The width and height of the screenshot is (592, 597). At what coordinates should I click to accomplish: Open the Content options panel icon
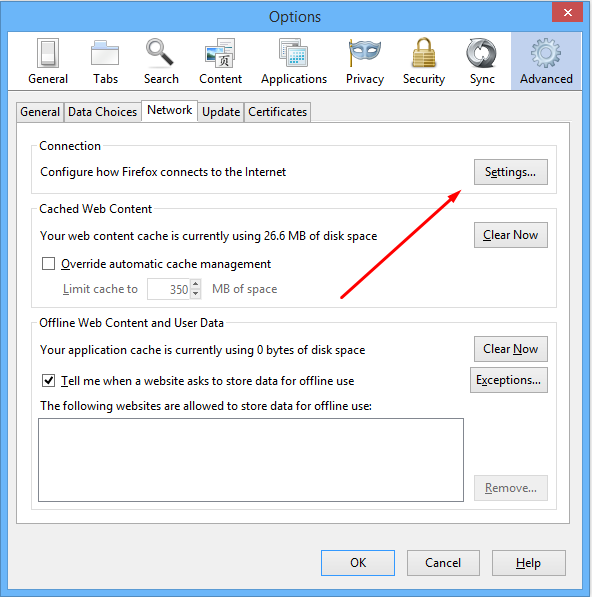(220, 53)
